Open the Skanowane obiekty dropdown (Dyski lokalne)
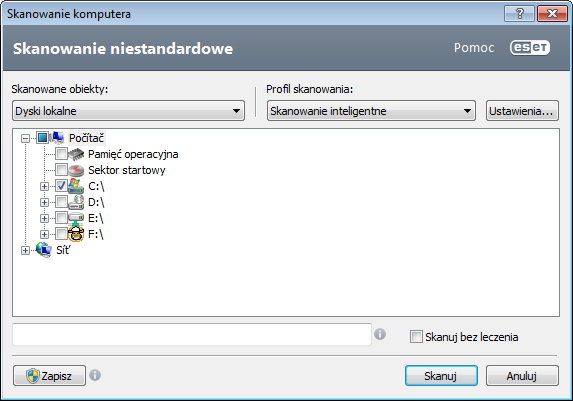 128,111
